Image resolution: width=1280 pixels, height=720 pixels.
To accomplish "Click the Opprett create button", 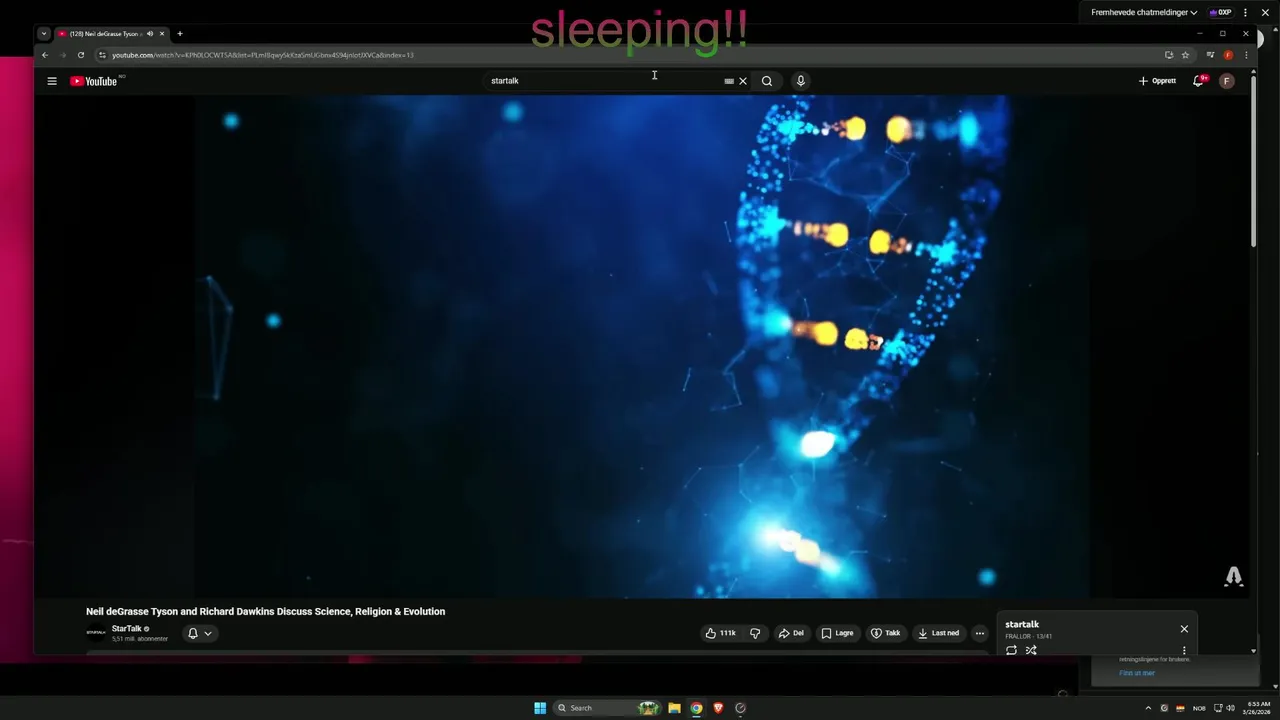I will [x=1157, y=81].
